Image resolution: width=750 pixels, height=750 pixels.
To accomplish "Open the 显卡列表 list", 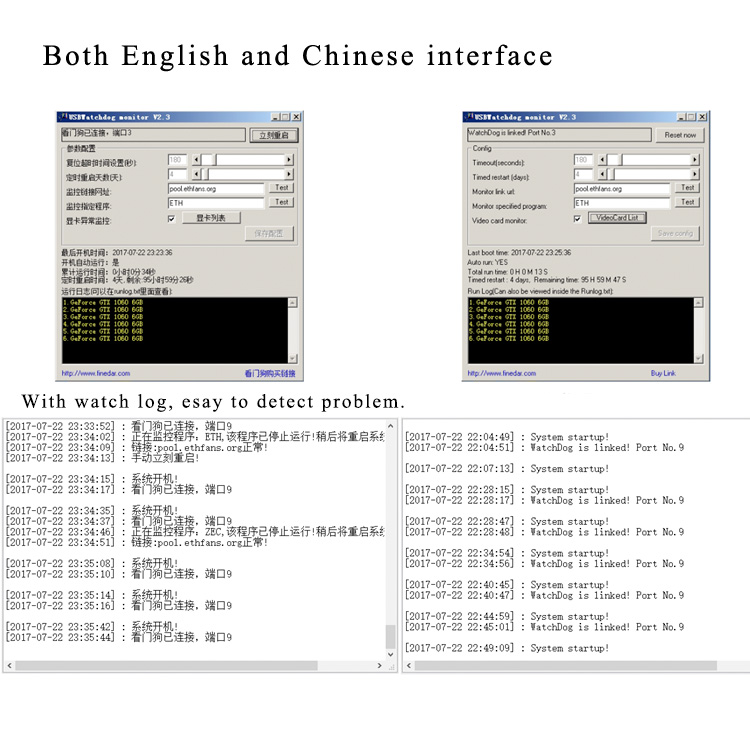I will [x=211, y=218].
